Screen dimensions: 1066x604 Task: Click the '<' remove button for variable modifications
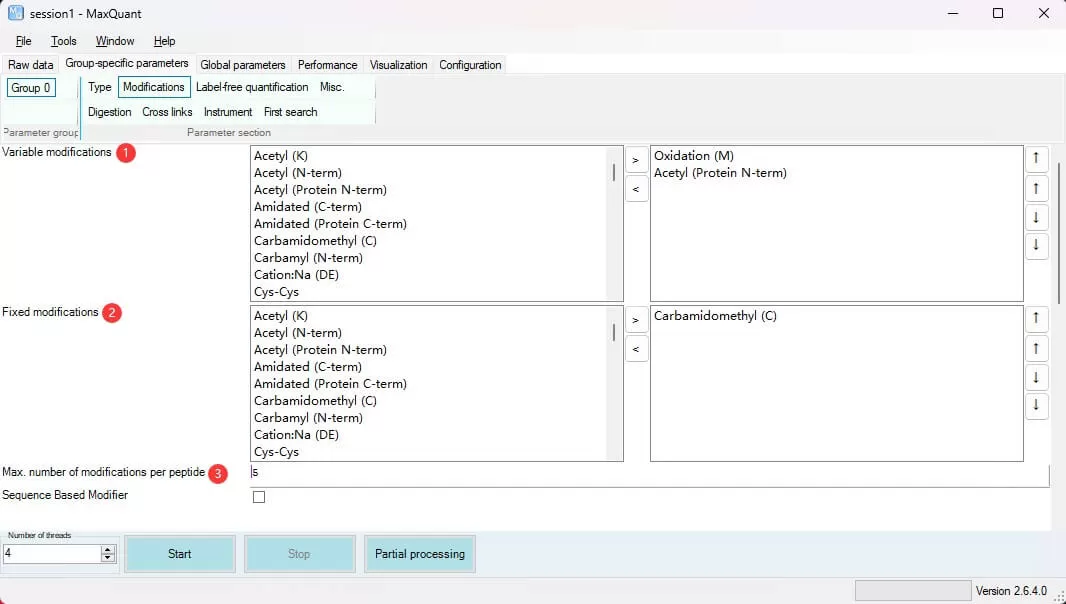pos(636,188)
